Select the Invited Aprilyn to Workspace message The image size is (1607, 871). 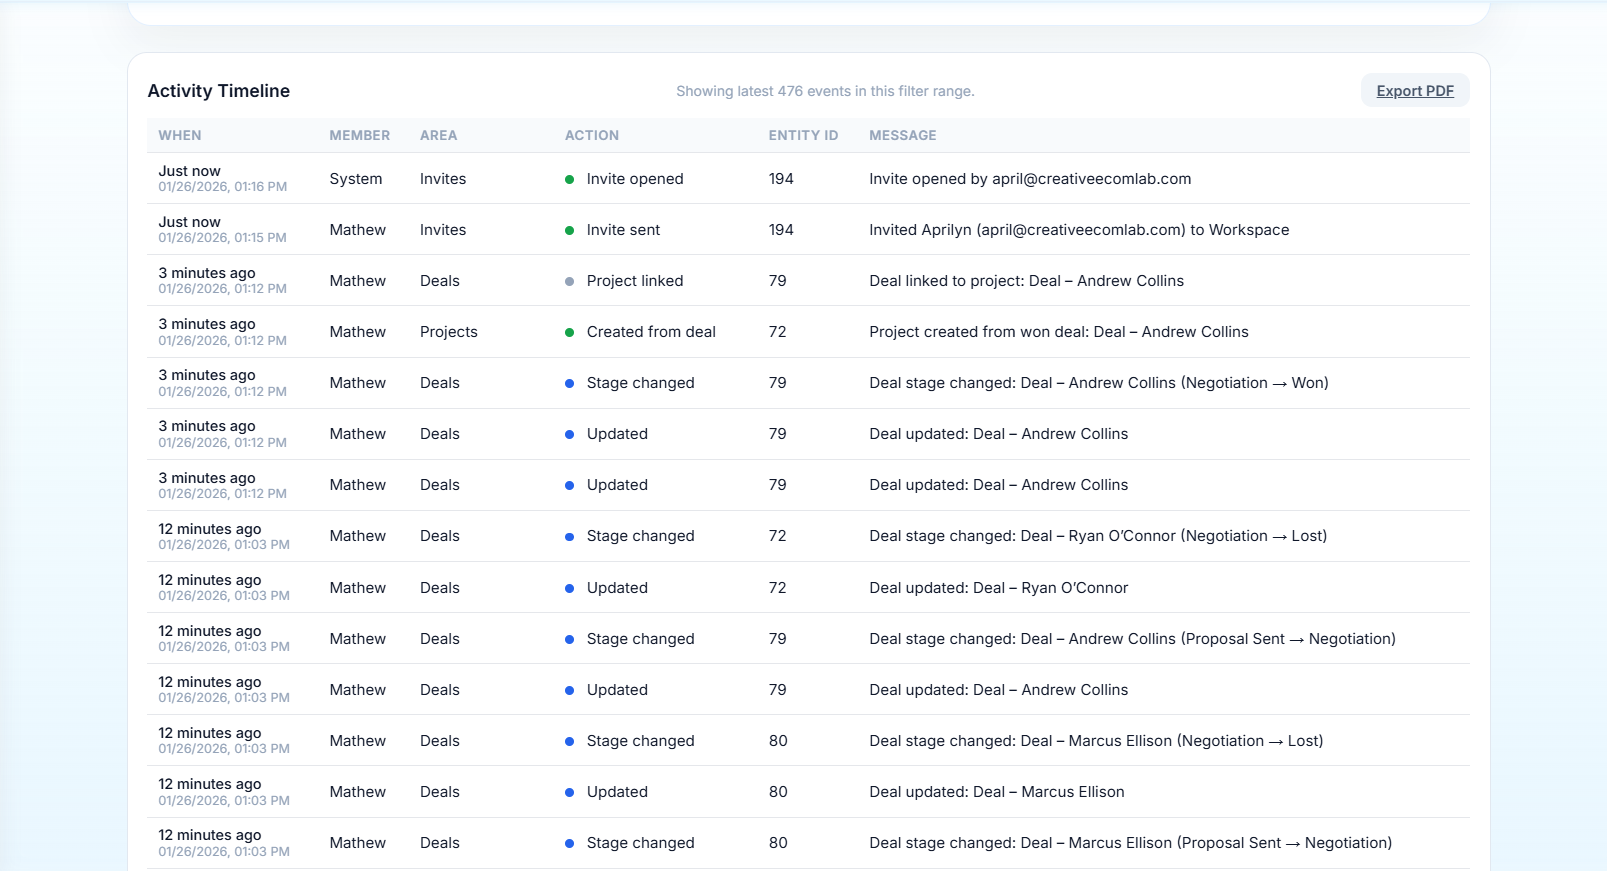[1079, 230]
